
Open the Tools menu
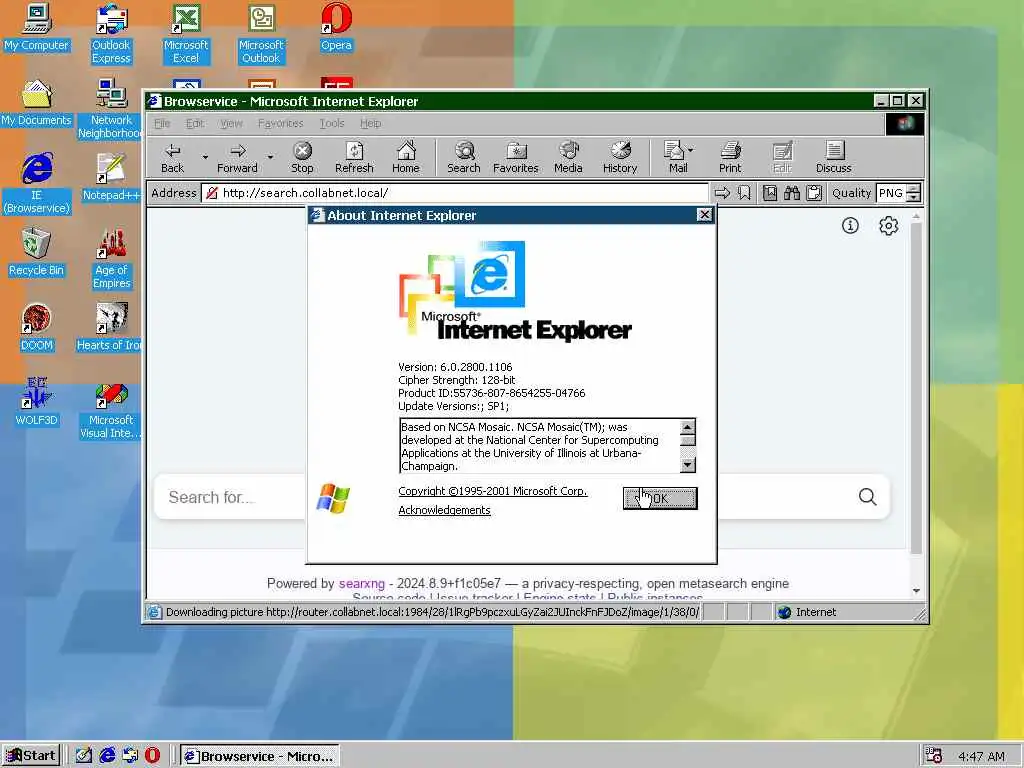point(332,123)
